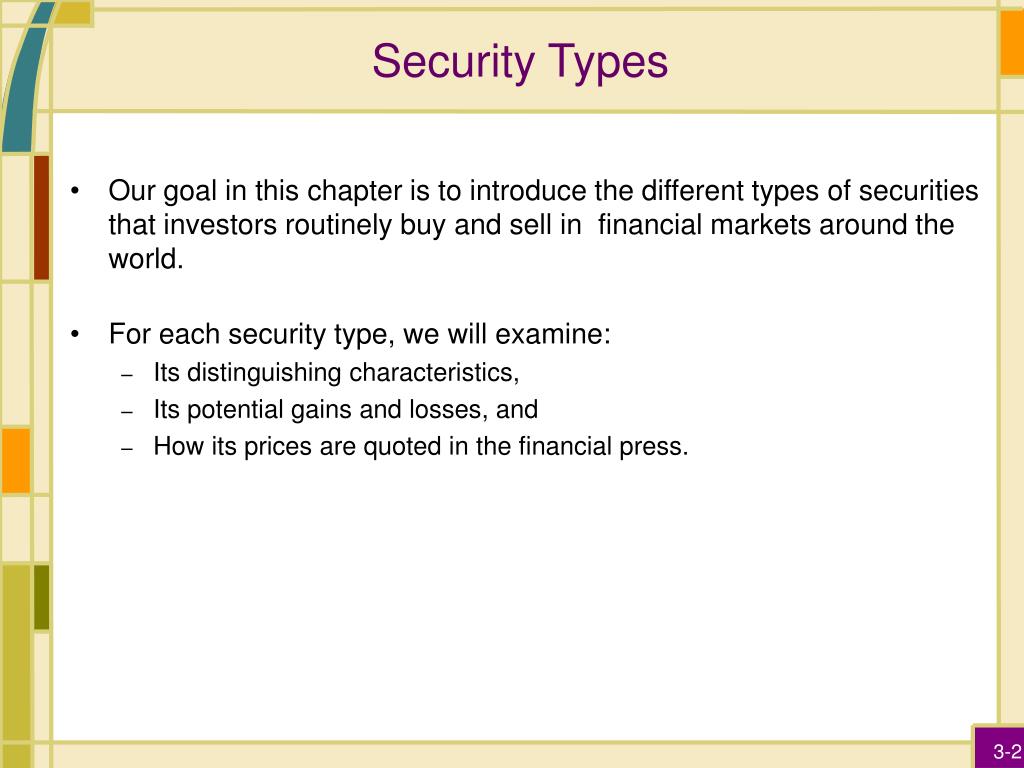Click the gold square at top left corner
The image size is (1024, 768).
[72, 13]
